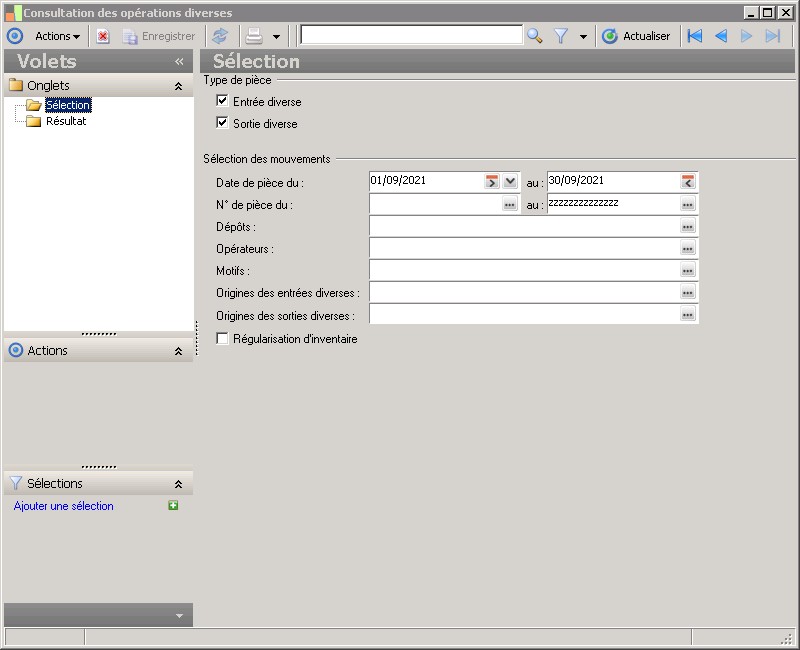
Task: Click the Sélections funnel panel icon
Action: (x=16, y=483)
